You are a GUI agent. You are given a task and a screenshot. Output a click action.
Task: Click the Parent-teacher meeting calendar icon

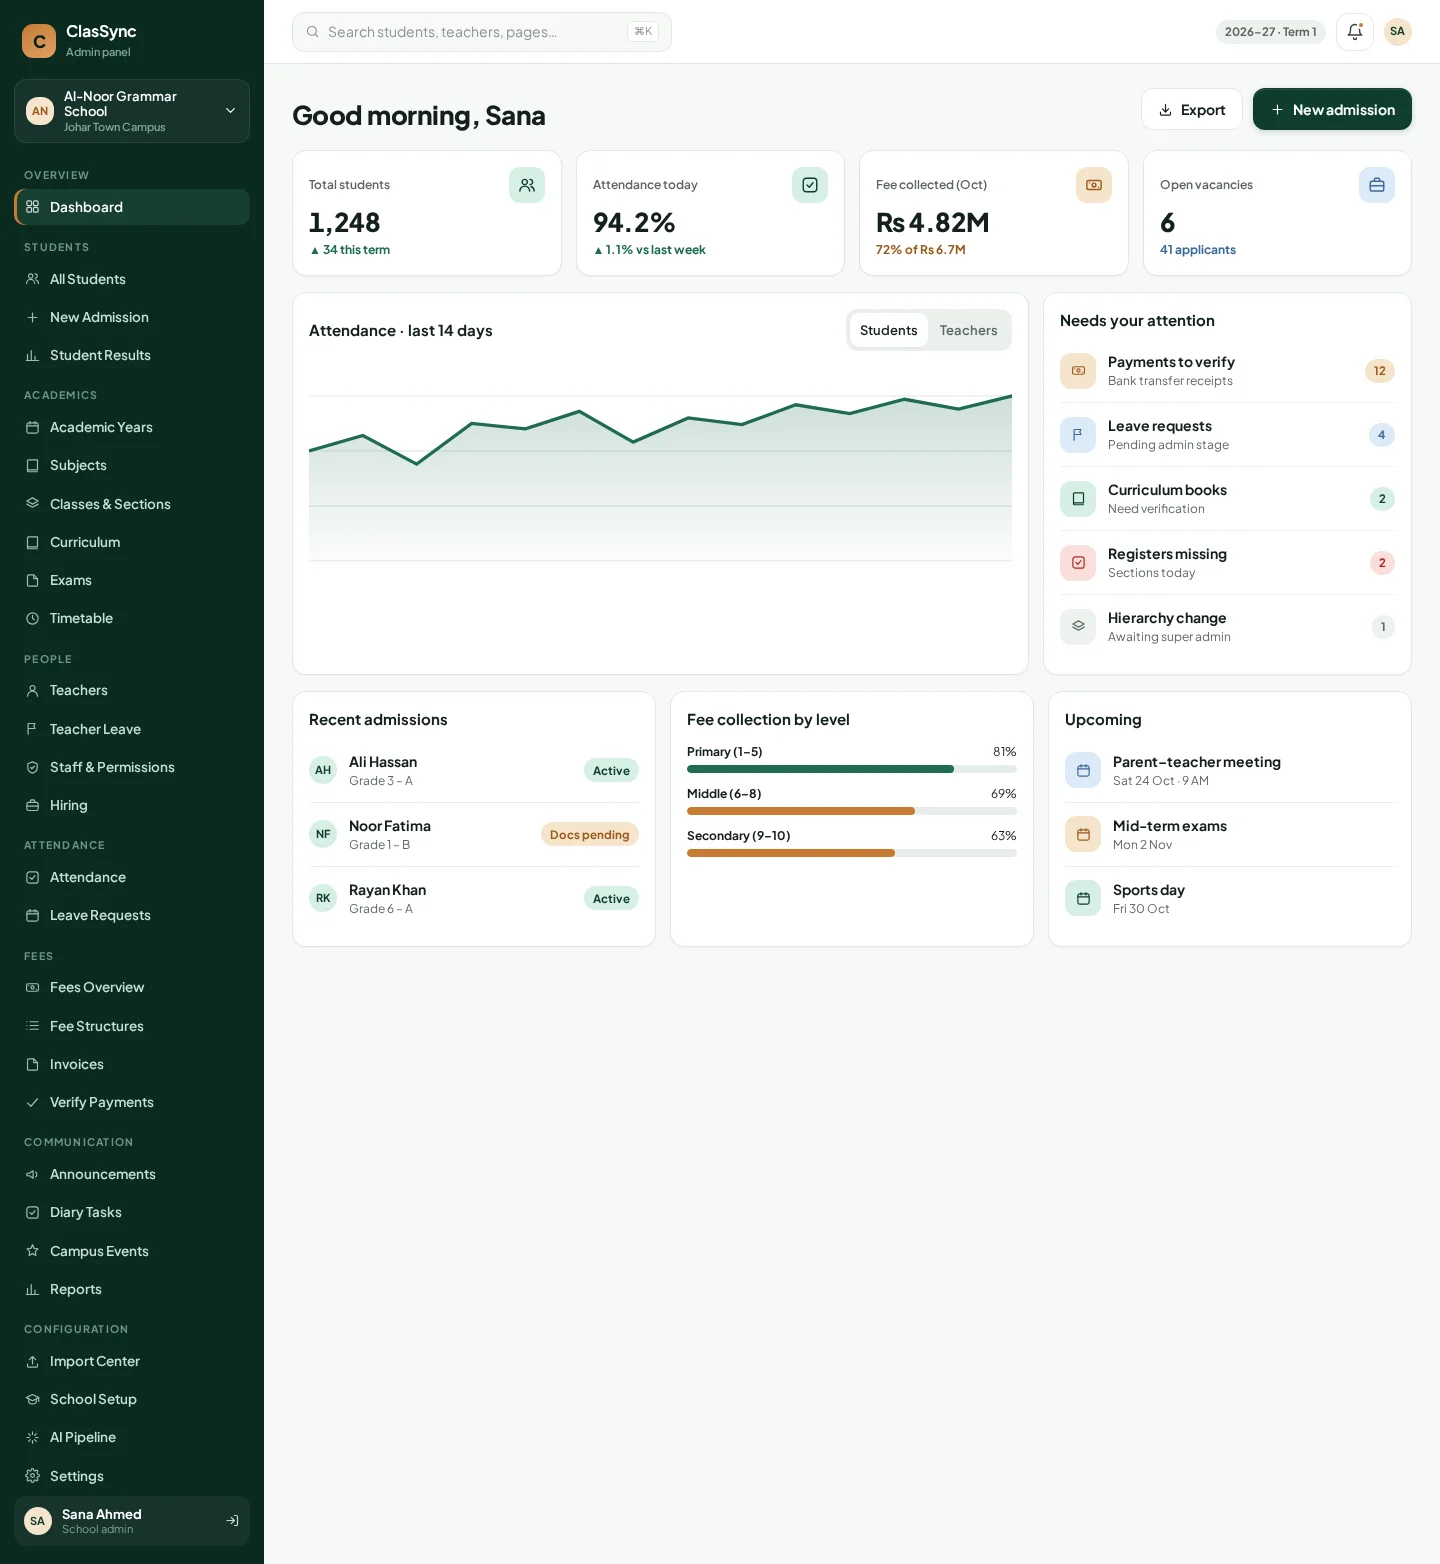click(1083, 771)
